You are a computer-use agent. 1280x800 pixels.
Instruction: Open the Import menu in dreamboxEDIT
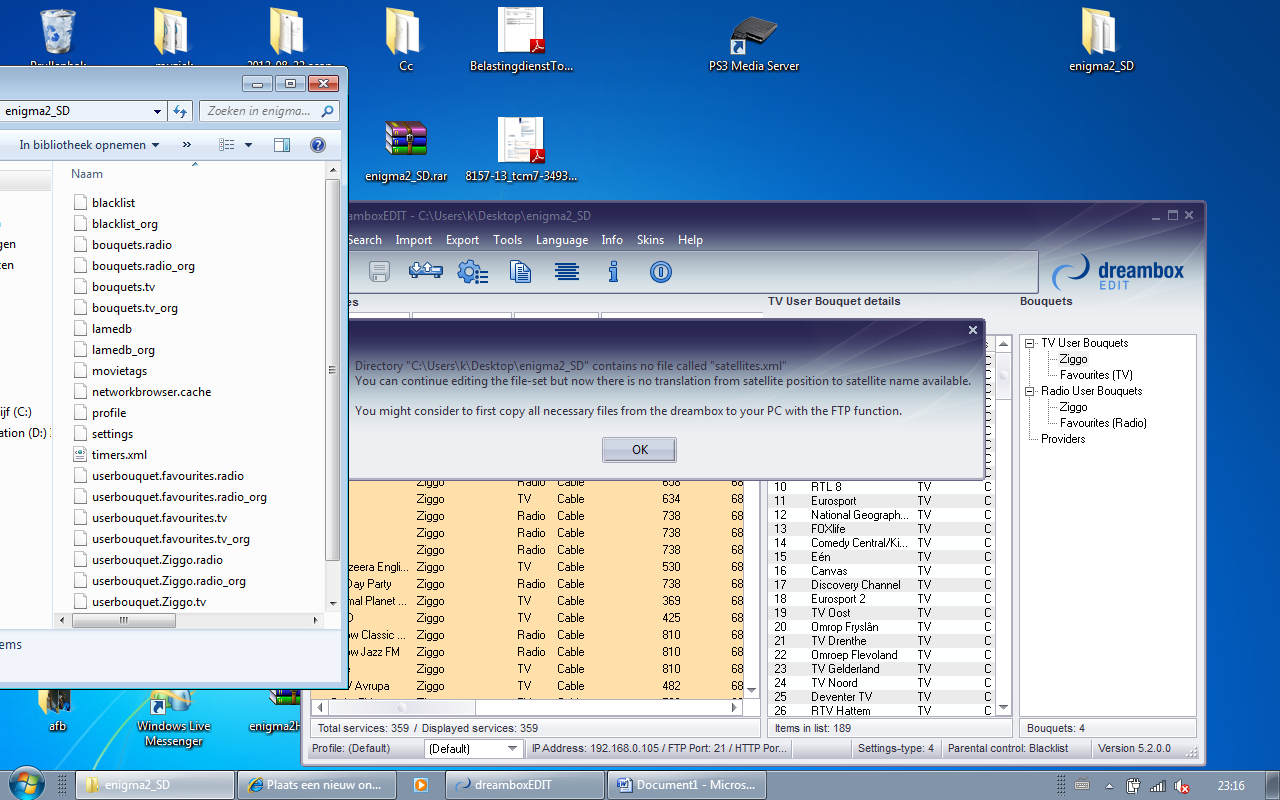[x=413, y=240]
